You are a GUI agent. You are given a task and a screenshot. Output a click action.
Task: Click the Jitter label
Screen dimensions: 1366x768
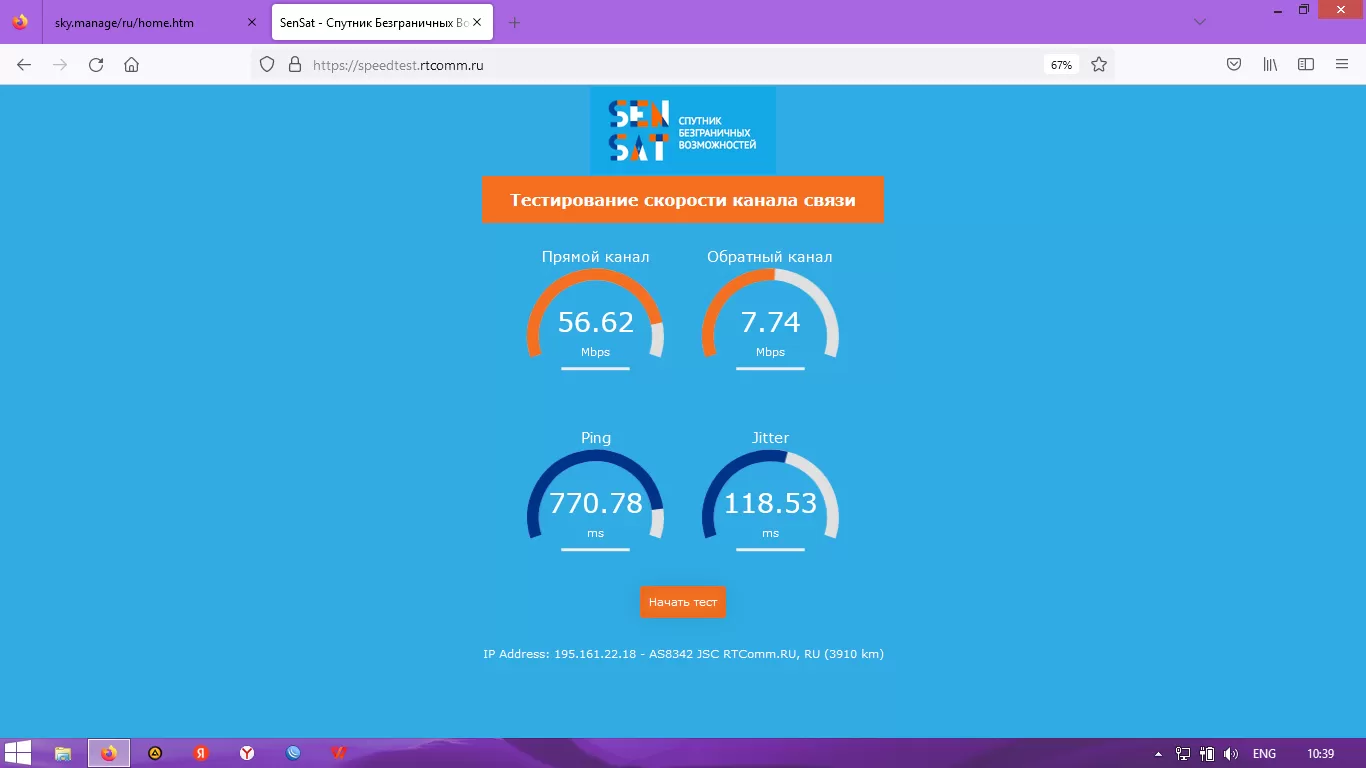(x=770, y=438)
